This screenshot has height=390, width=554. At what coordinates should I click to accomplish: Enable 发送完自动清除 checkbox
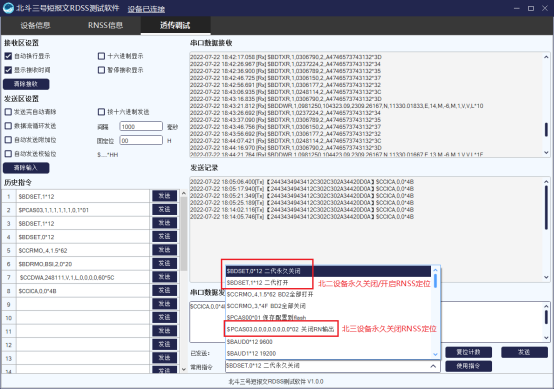pyautogui.click(x=8, y=112)
